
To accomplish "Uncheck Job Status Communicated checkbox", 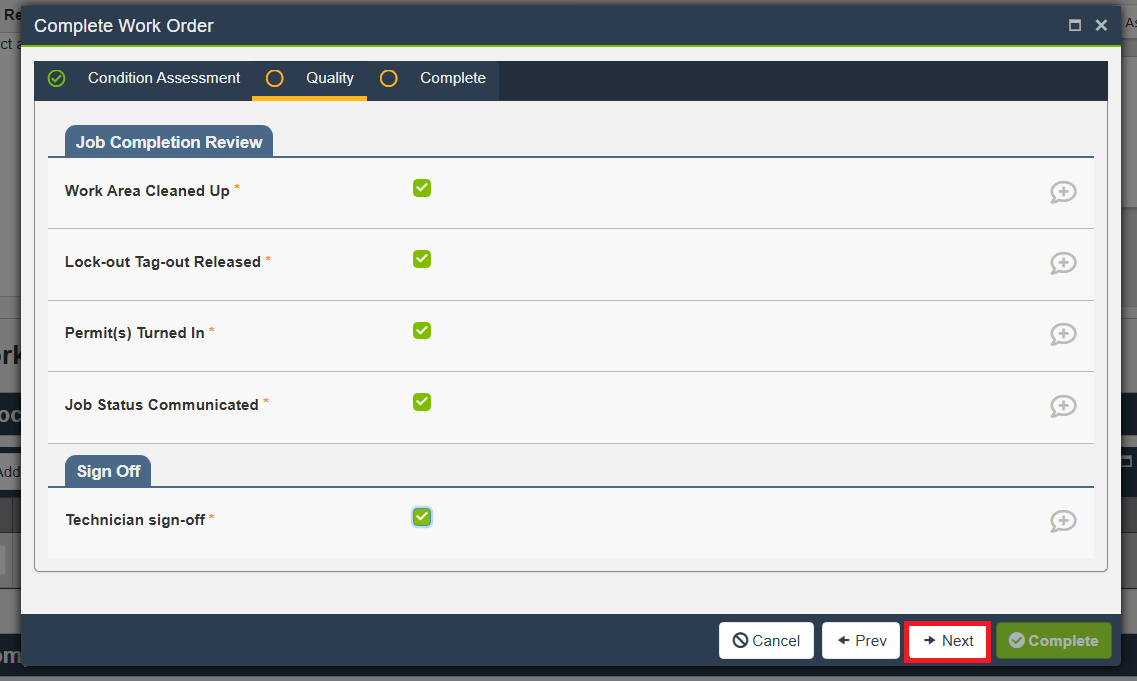I will point(422,402).
